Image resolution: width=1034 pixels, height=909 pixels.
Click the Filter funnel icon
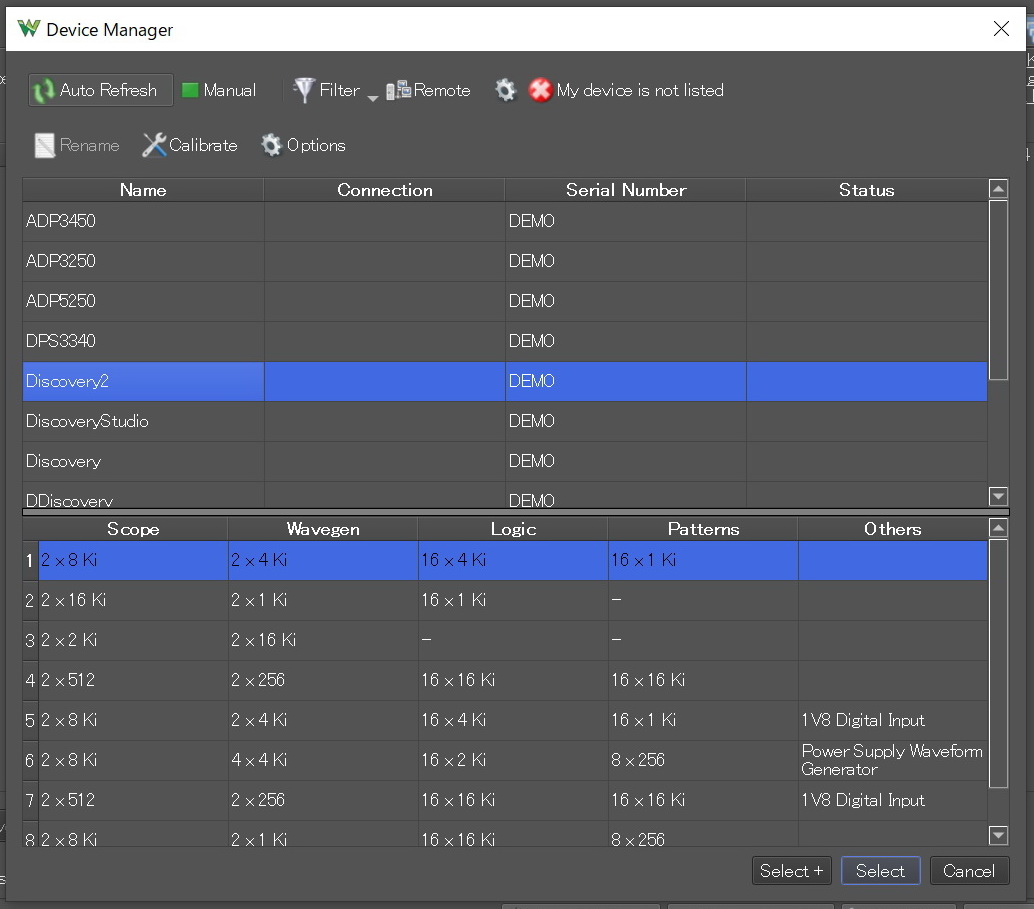(303, 90)
